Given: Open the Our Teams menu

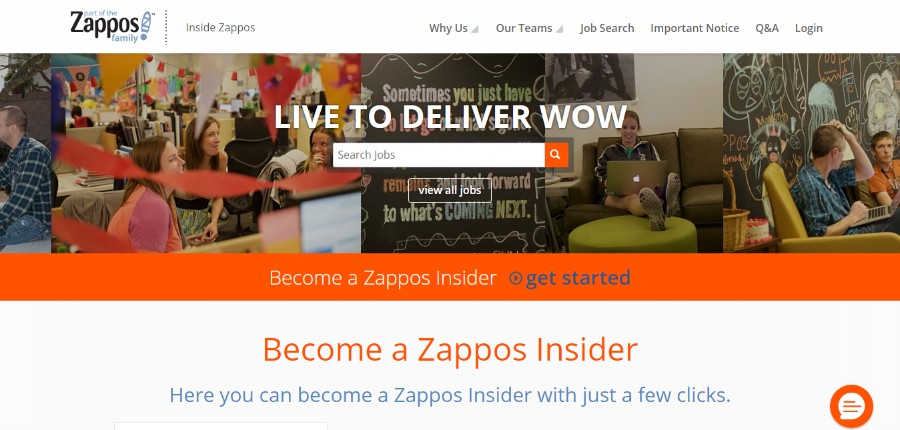Looking at the screenshot, I should coord(524,28).
